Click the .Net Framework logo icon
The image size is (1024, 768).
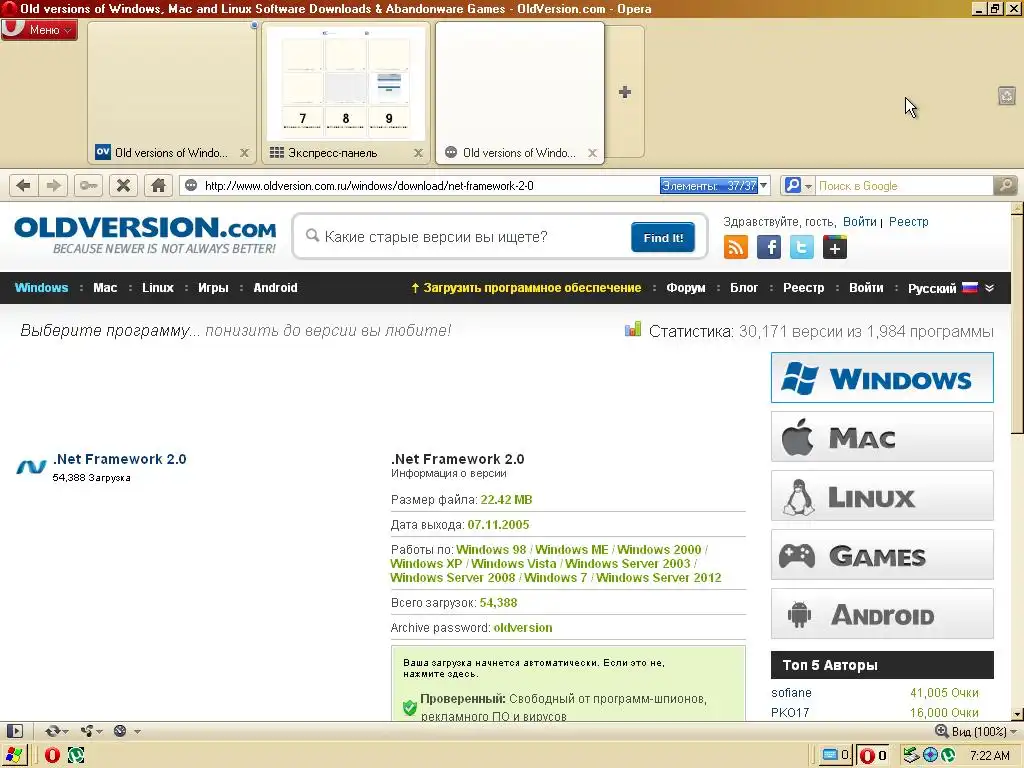pyautogui.click(x=31, y=466)
